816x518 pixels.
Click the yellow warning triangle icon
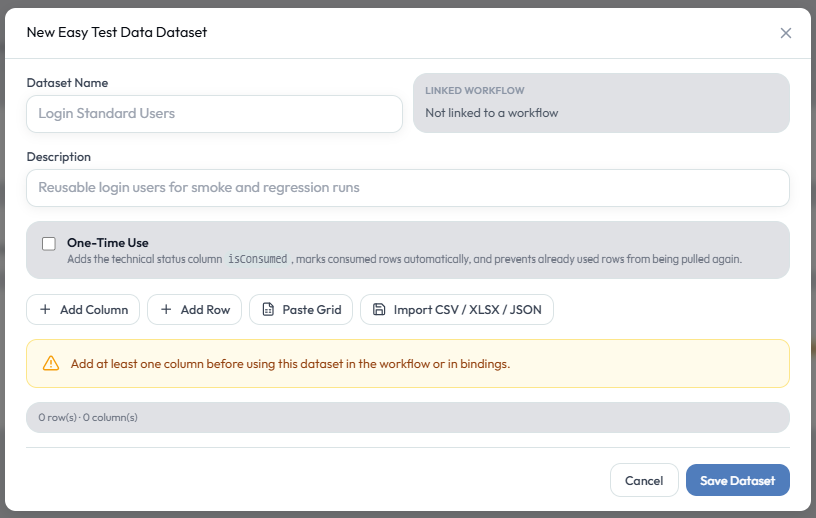(x=51, y=363)
